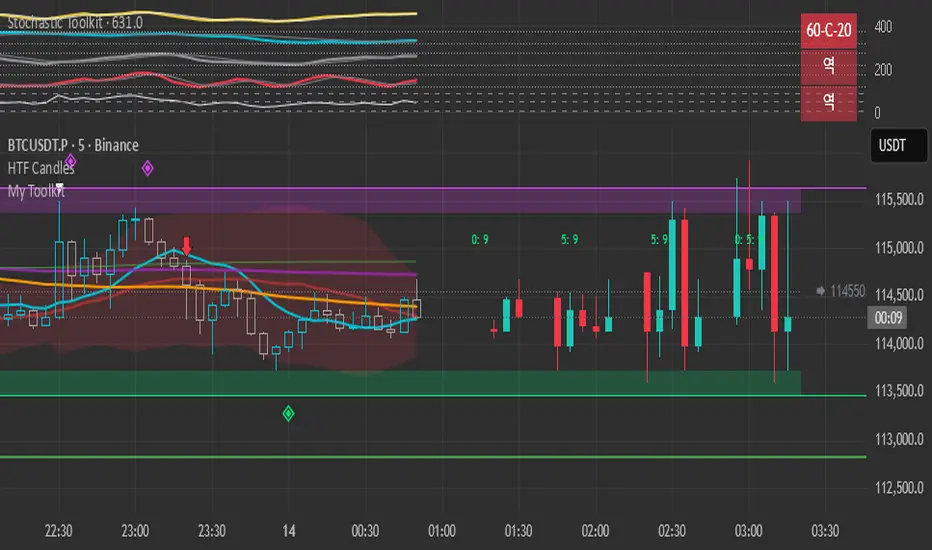Click the purple horizontal resistance line
This screenshot has height=550, width=932.
(x=433, y=188)
